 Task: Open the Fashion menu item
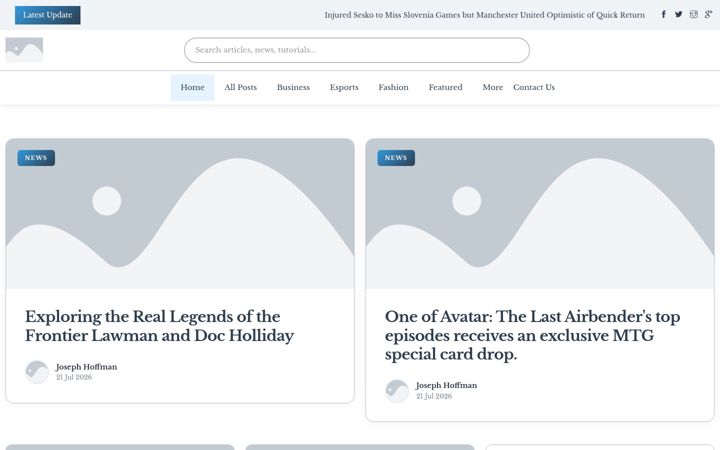point(394,87)
